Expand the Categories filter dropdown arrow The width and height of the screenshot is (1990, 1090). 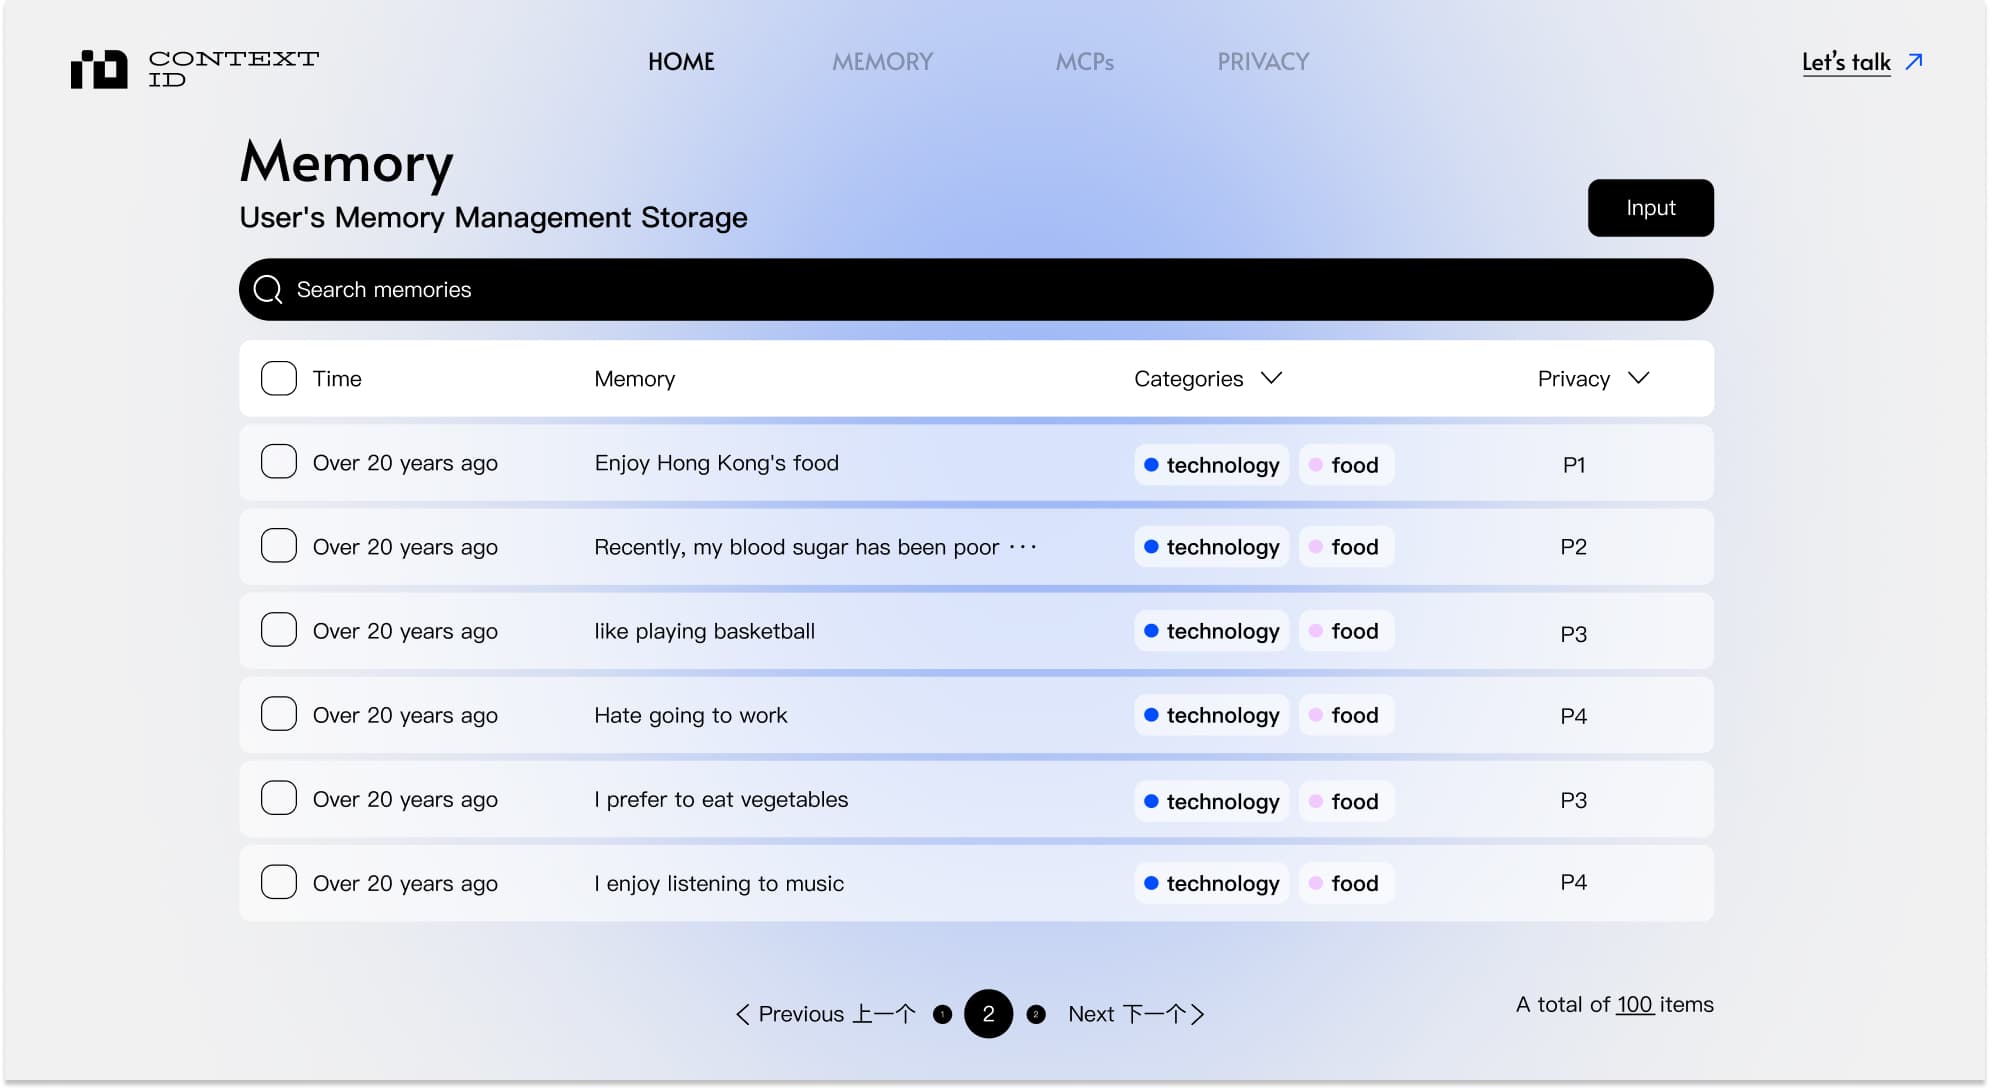(1271, 378)
